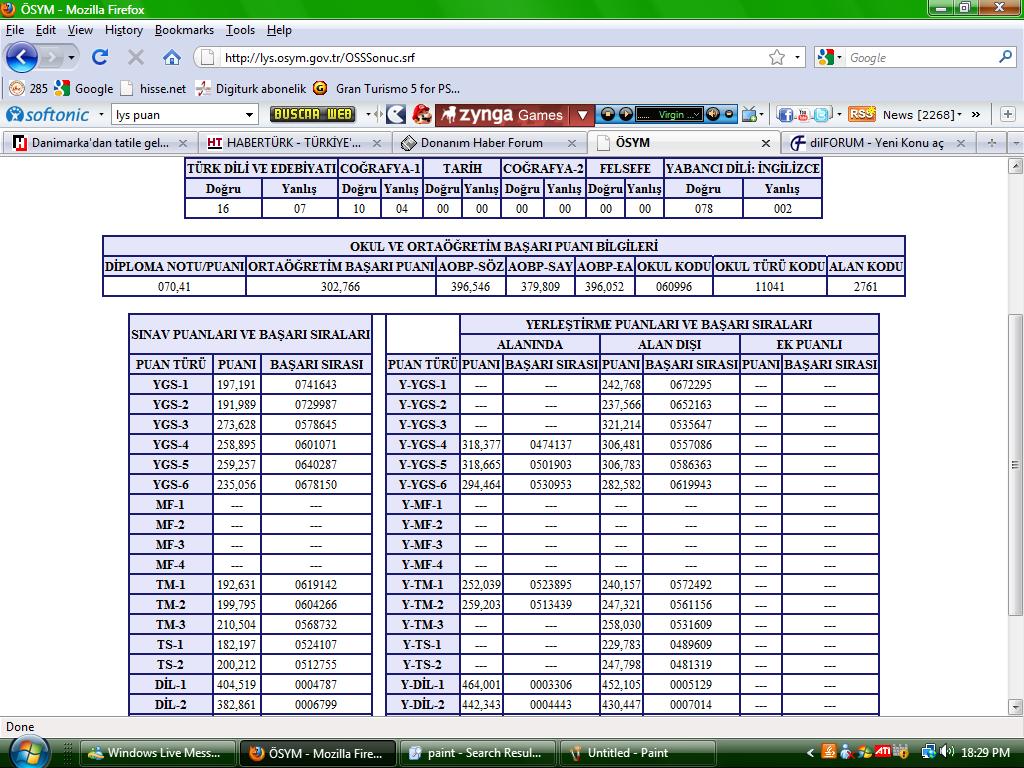
Task: Open the RSS feed icon
Action: tap(861, 114)
